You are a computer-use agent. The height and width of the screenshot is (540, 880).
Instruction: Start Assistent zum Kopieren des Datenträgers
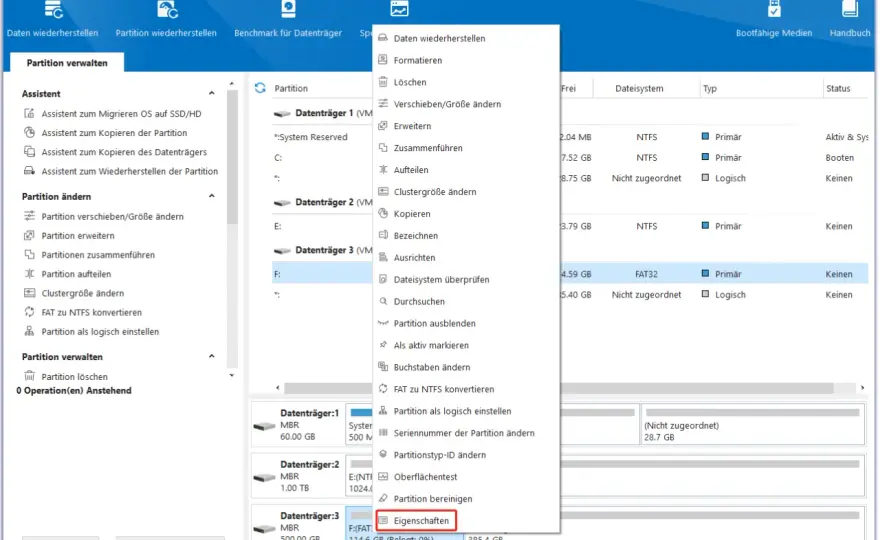(115, 152)
